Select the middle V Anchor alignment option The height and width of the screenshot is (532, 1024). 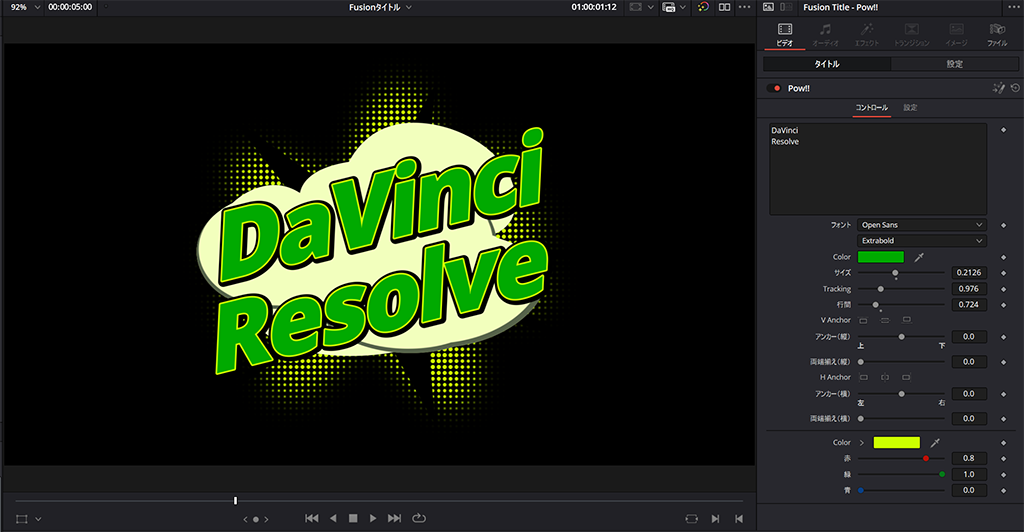point(885,321)
